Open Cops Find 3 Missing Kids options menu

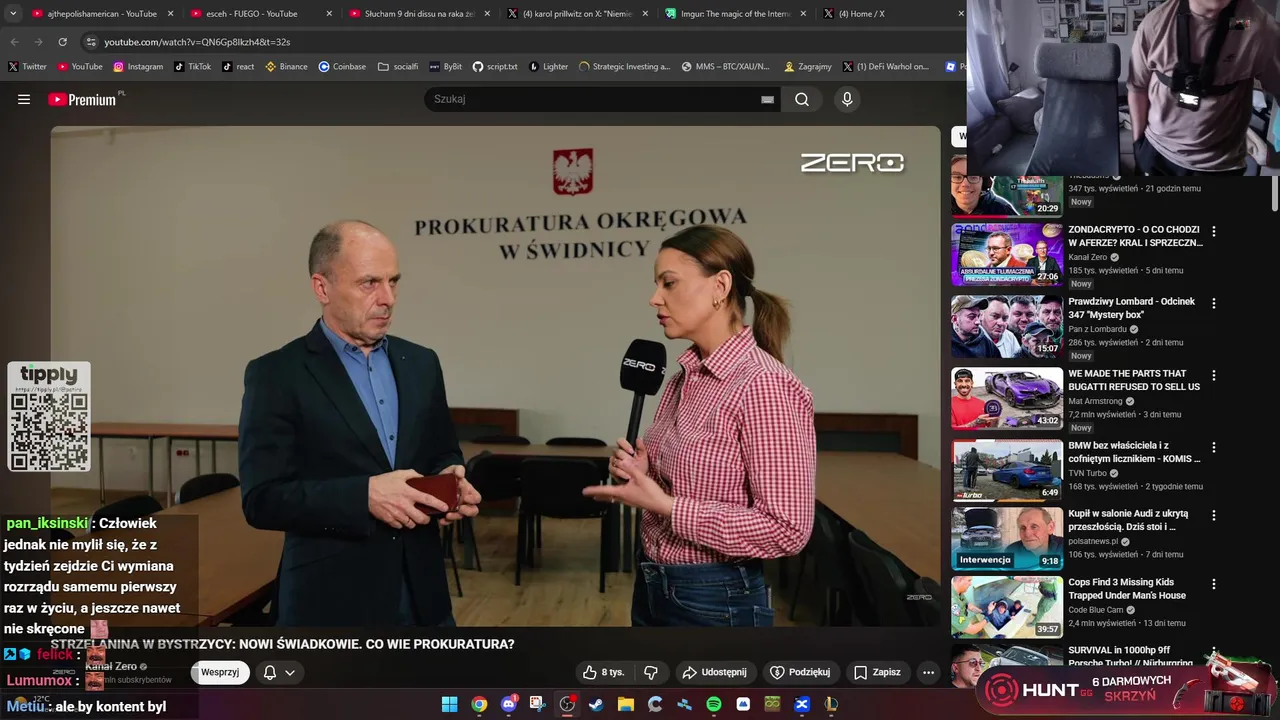coord(1214,583)
